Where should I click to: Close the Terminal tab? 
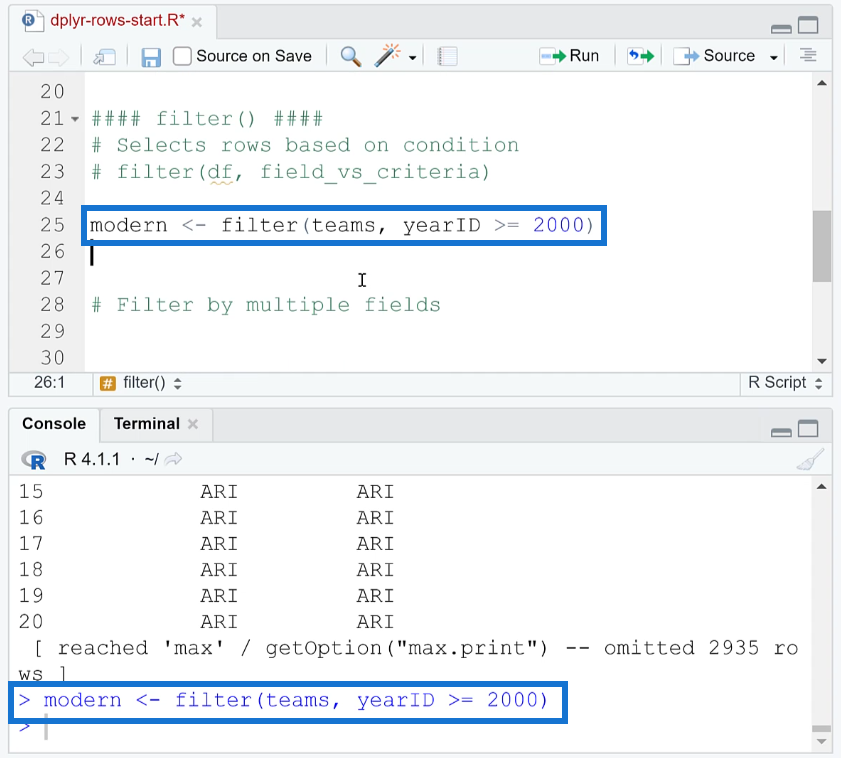[193, 424]
